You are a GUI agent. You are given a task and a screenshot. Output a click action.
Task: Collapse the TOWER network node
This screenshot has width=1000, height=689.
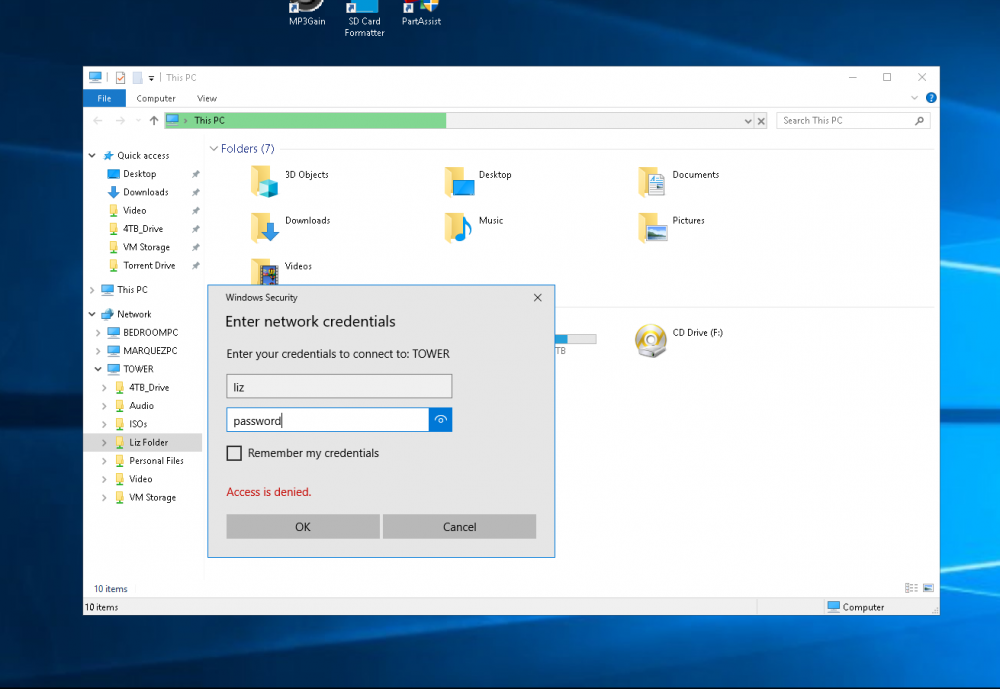coord(98,369)
